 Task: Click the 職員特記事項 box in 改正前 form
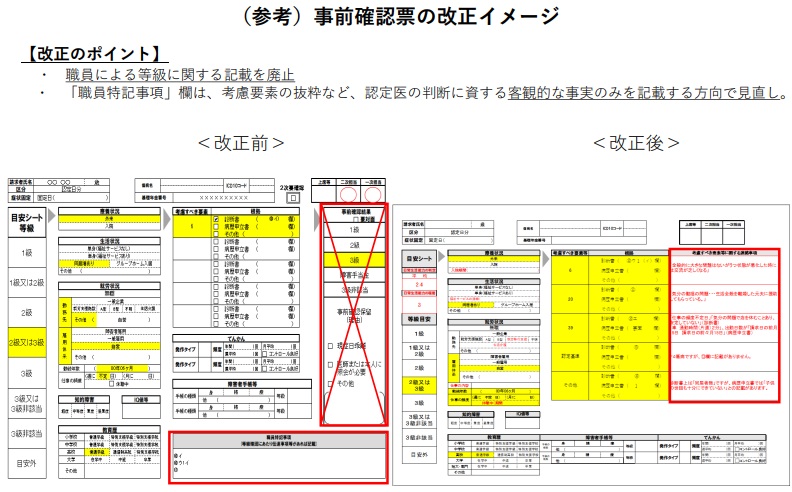point(277,456)
